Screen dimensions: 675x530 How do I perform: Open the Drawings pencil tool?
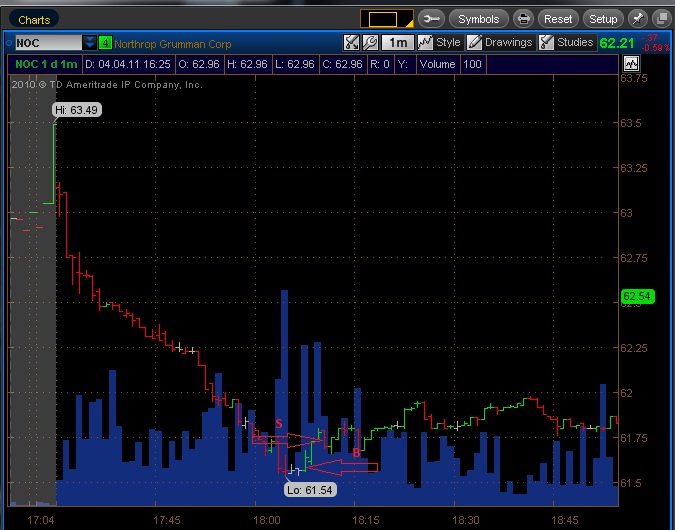point(500,42)
